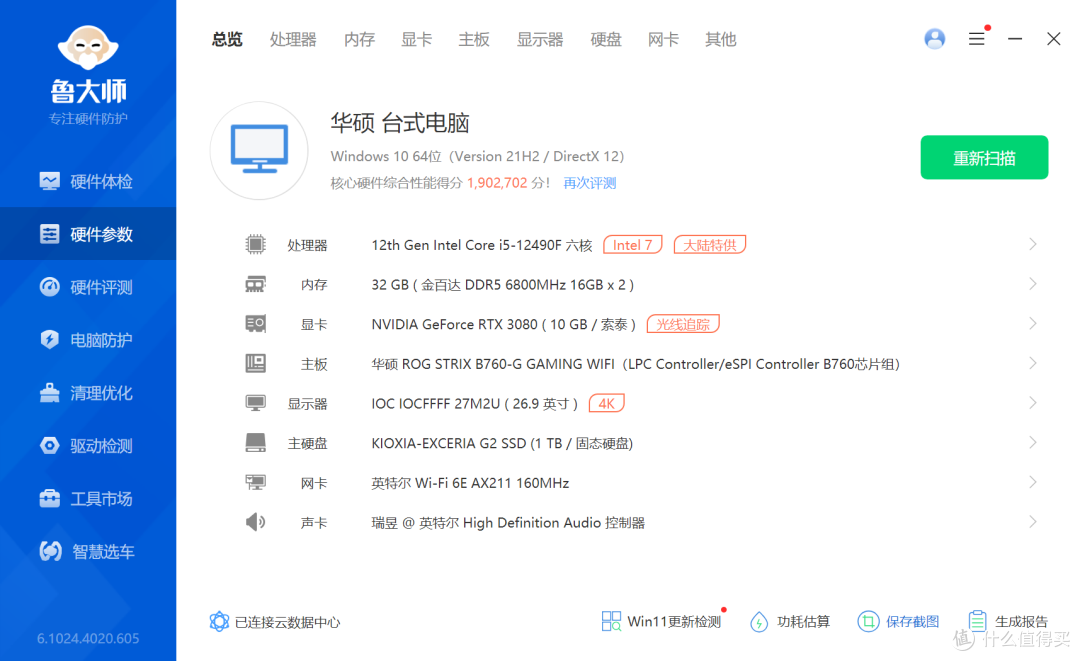Screen dimensions: 1080x661
Task: Switch to the 硬盘 tab
Action: (606, 39)
